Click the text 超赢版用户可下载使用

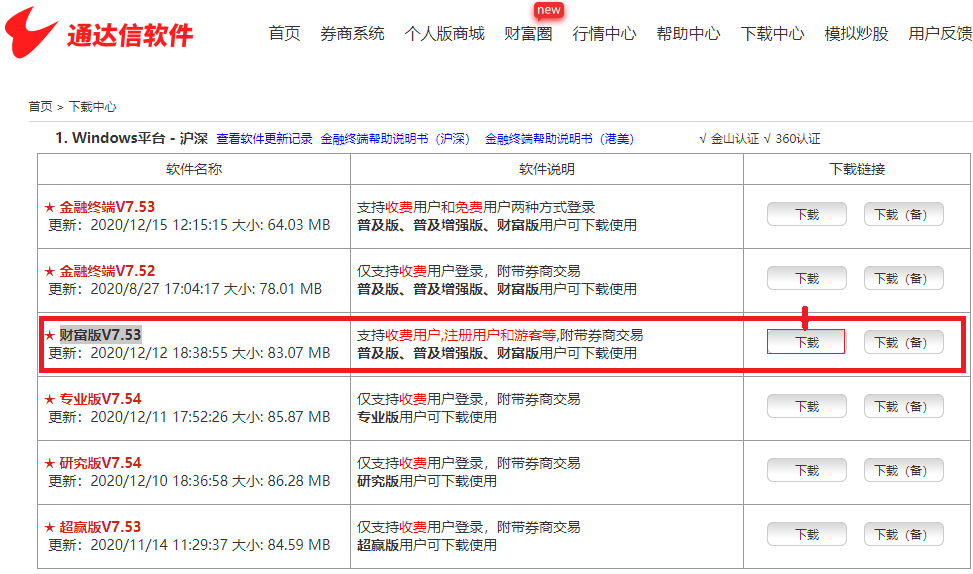click(427, 544)
